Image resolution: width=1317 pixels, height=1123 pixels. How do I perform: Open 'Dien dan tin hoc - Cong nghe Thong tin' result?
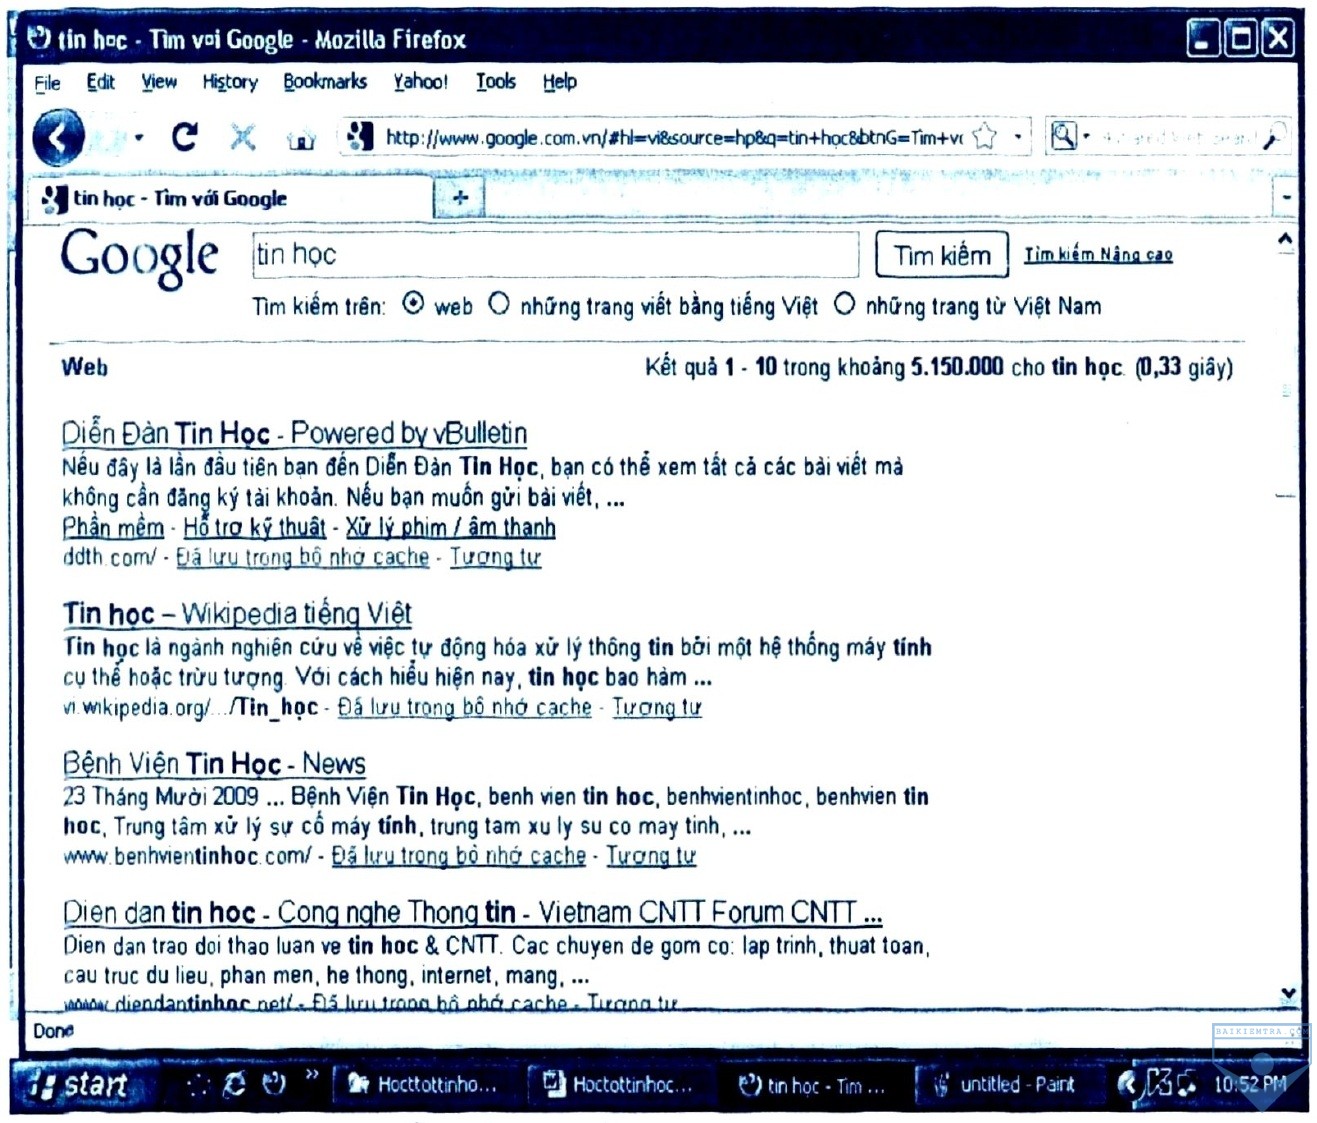point(472,913)
